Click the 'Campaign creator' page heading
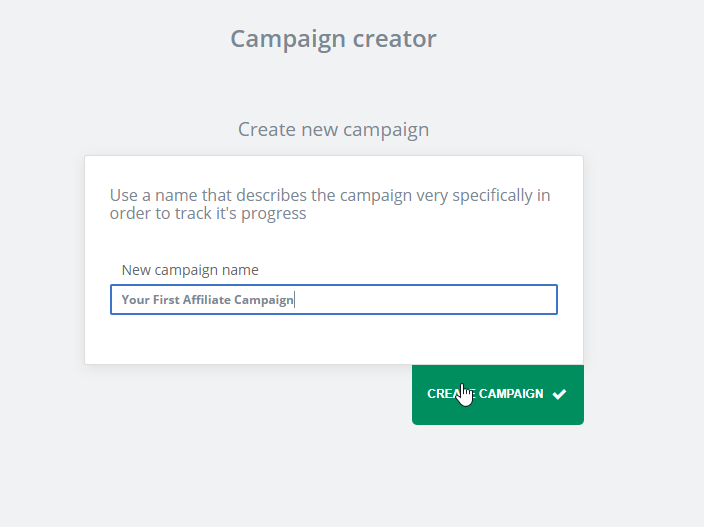The height and width of the screenshot is (527, 704). (x=333, y=39)
